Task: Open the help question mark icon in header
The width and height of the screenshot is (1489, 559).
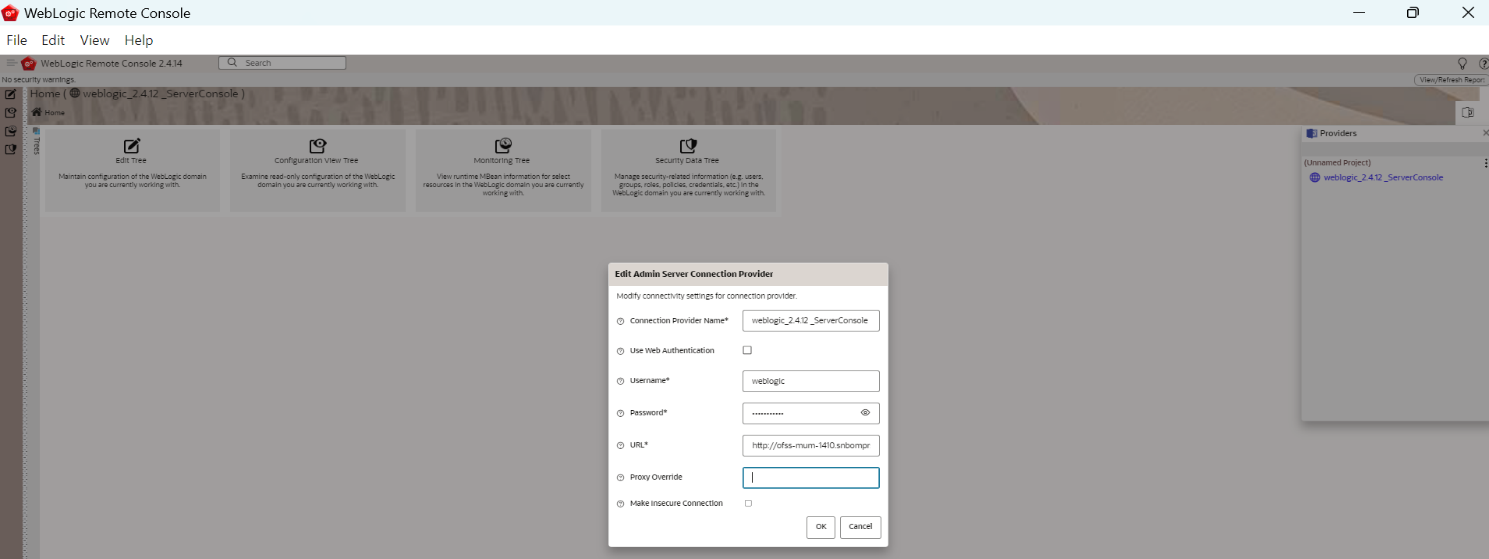Action: pyautogui.click(x=1483, y=63)
